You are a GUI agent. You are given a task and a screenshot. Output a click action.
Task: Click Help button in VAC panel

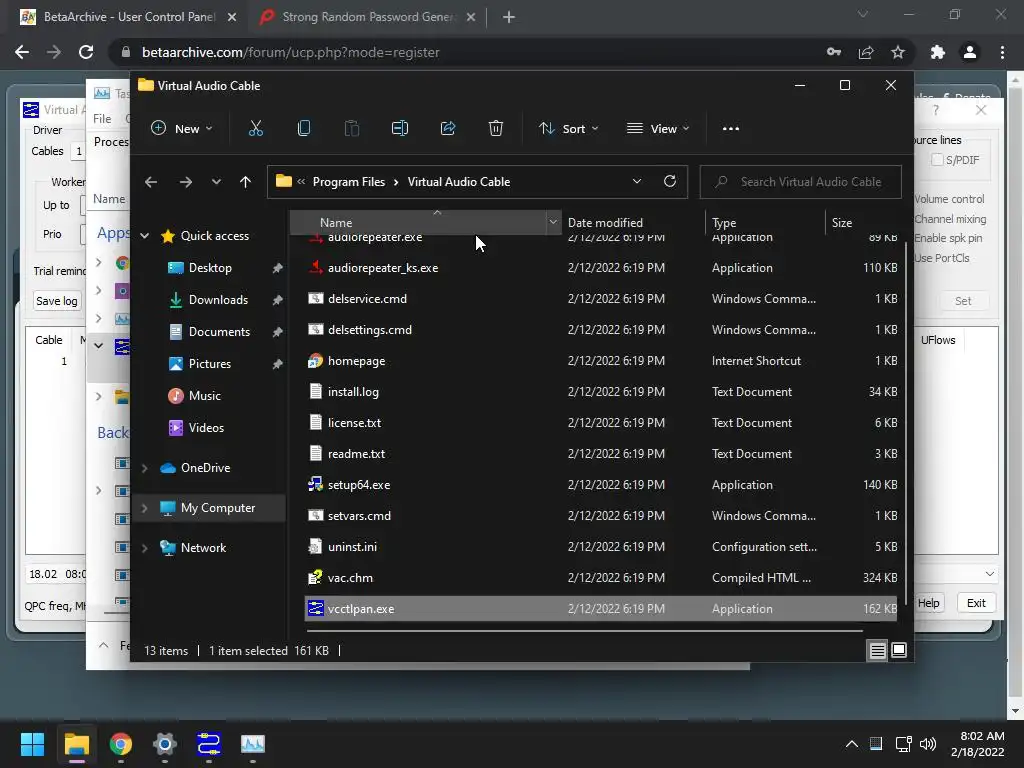tap(929, 603)
